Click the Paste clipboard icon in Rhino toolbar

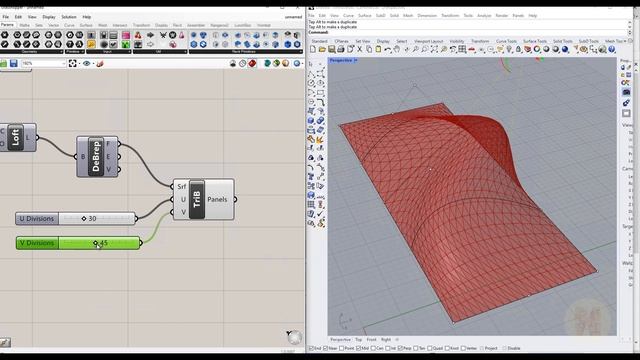tap(378, 49)
